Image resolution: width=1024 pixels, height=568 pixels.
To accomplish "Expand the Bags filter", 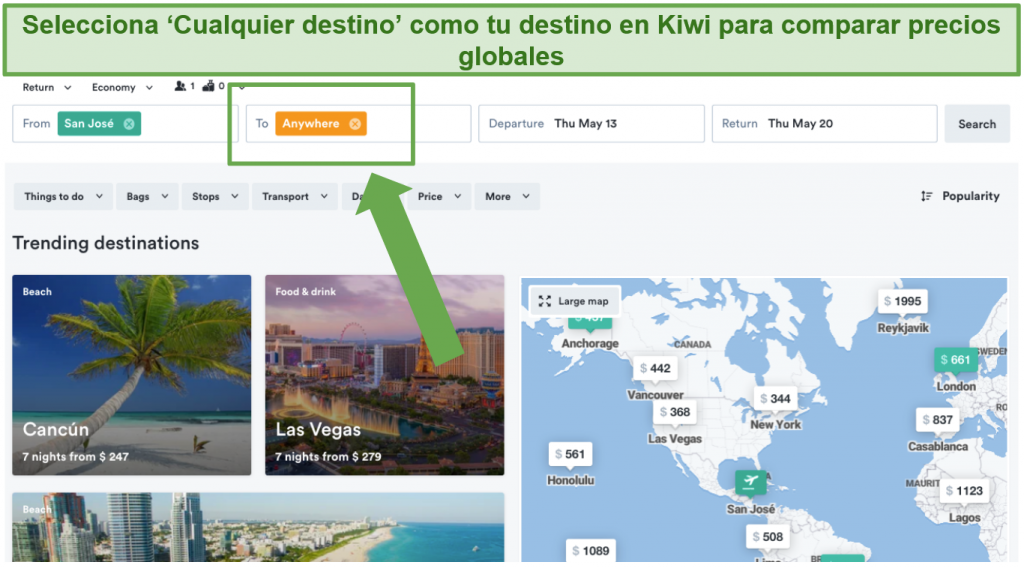I will [147, 197].
